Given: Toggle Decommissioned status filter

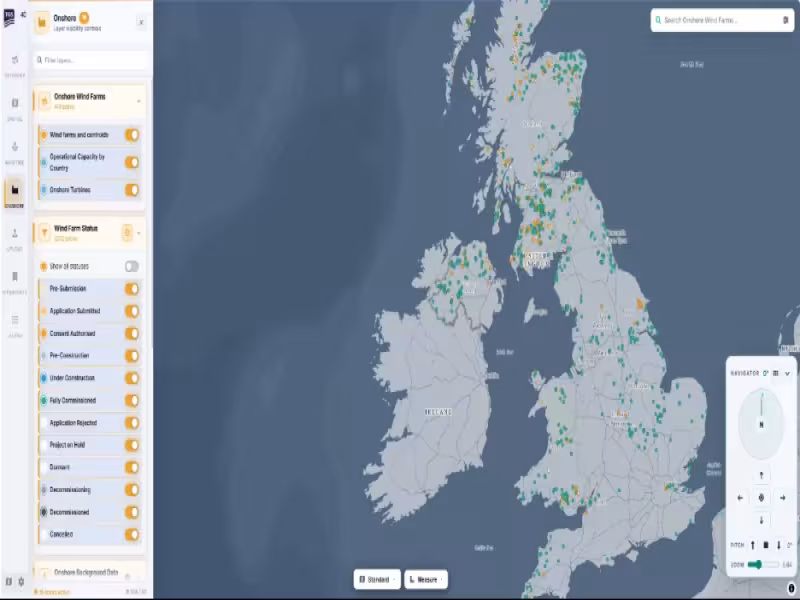Looking at the screenshot, I should (132, 512).
